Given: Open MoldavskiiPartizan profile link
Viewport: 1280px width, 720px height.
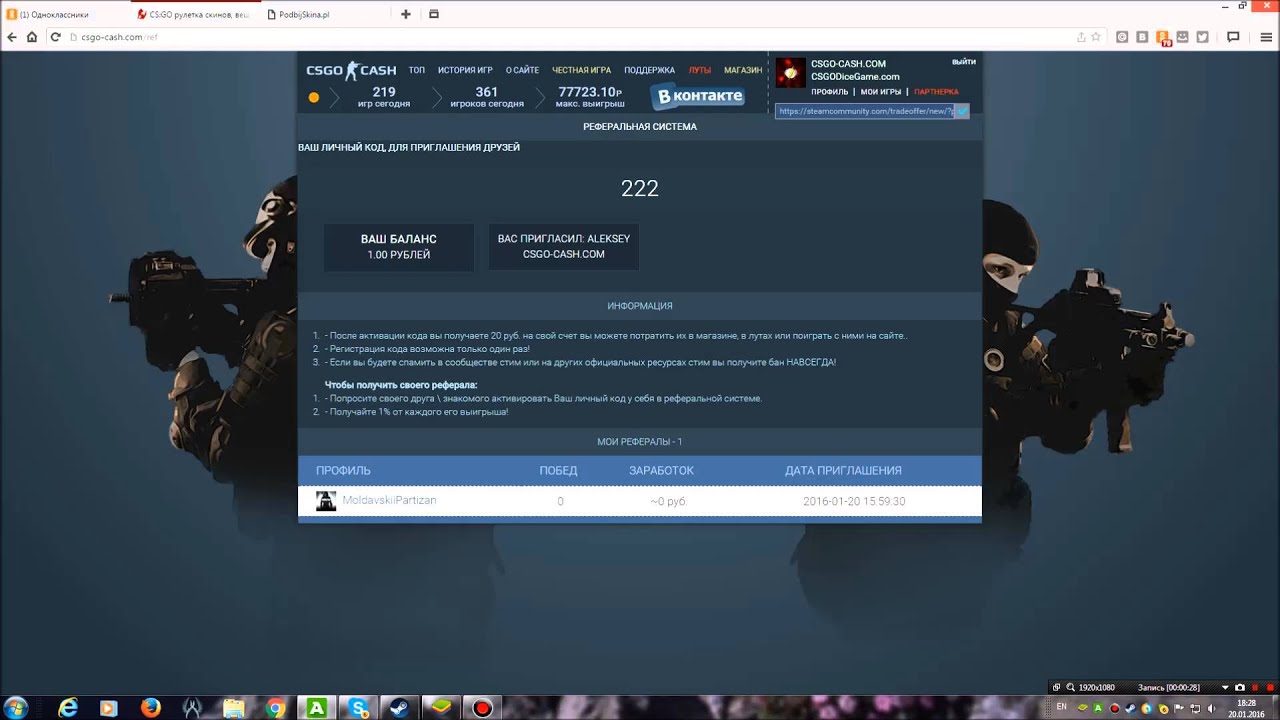Looking at the screenshot, I should [x=389, y=500].
